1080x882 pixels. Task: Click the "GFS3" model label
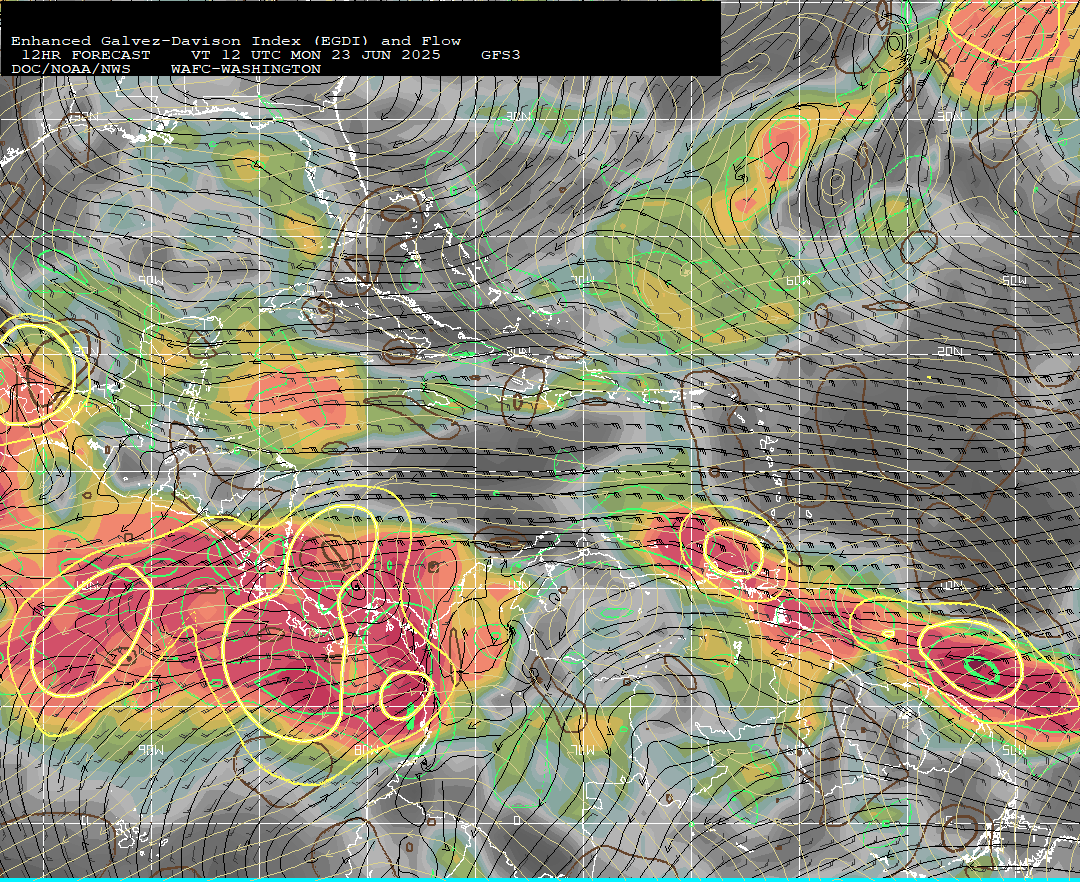[x=501, y=55]
